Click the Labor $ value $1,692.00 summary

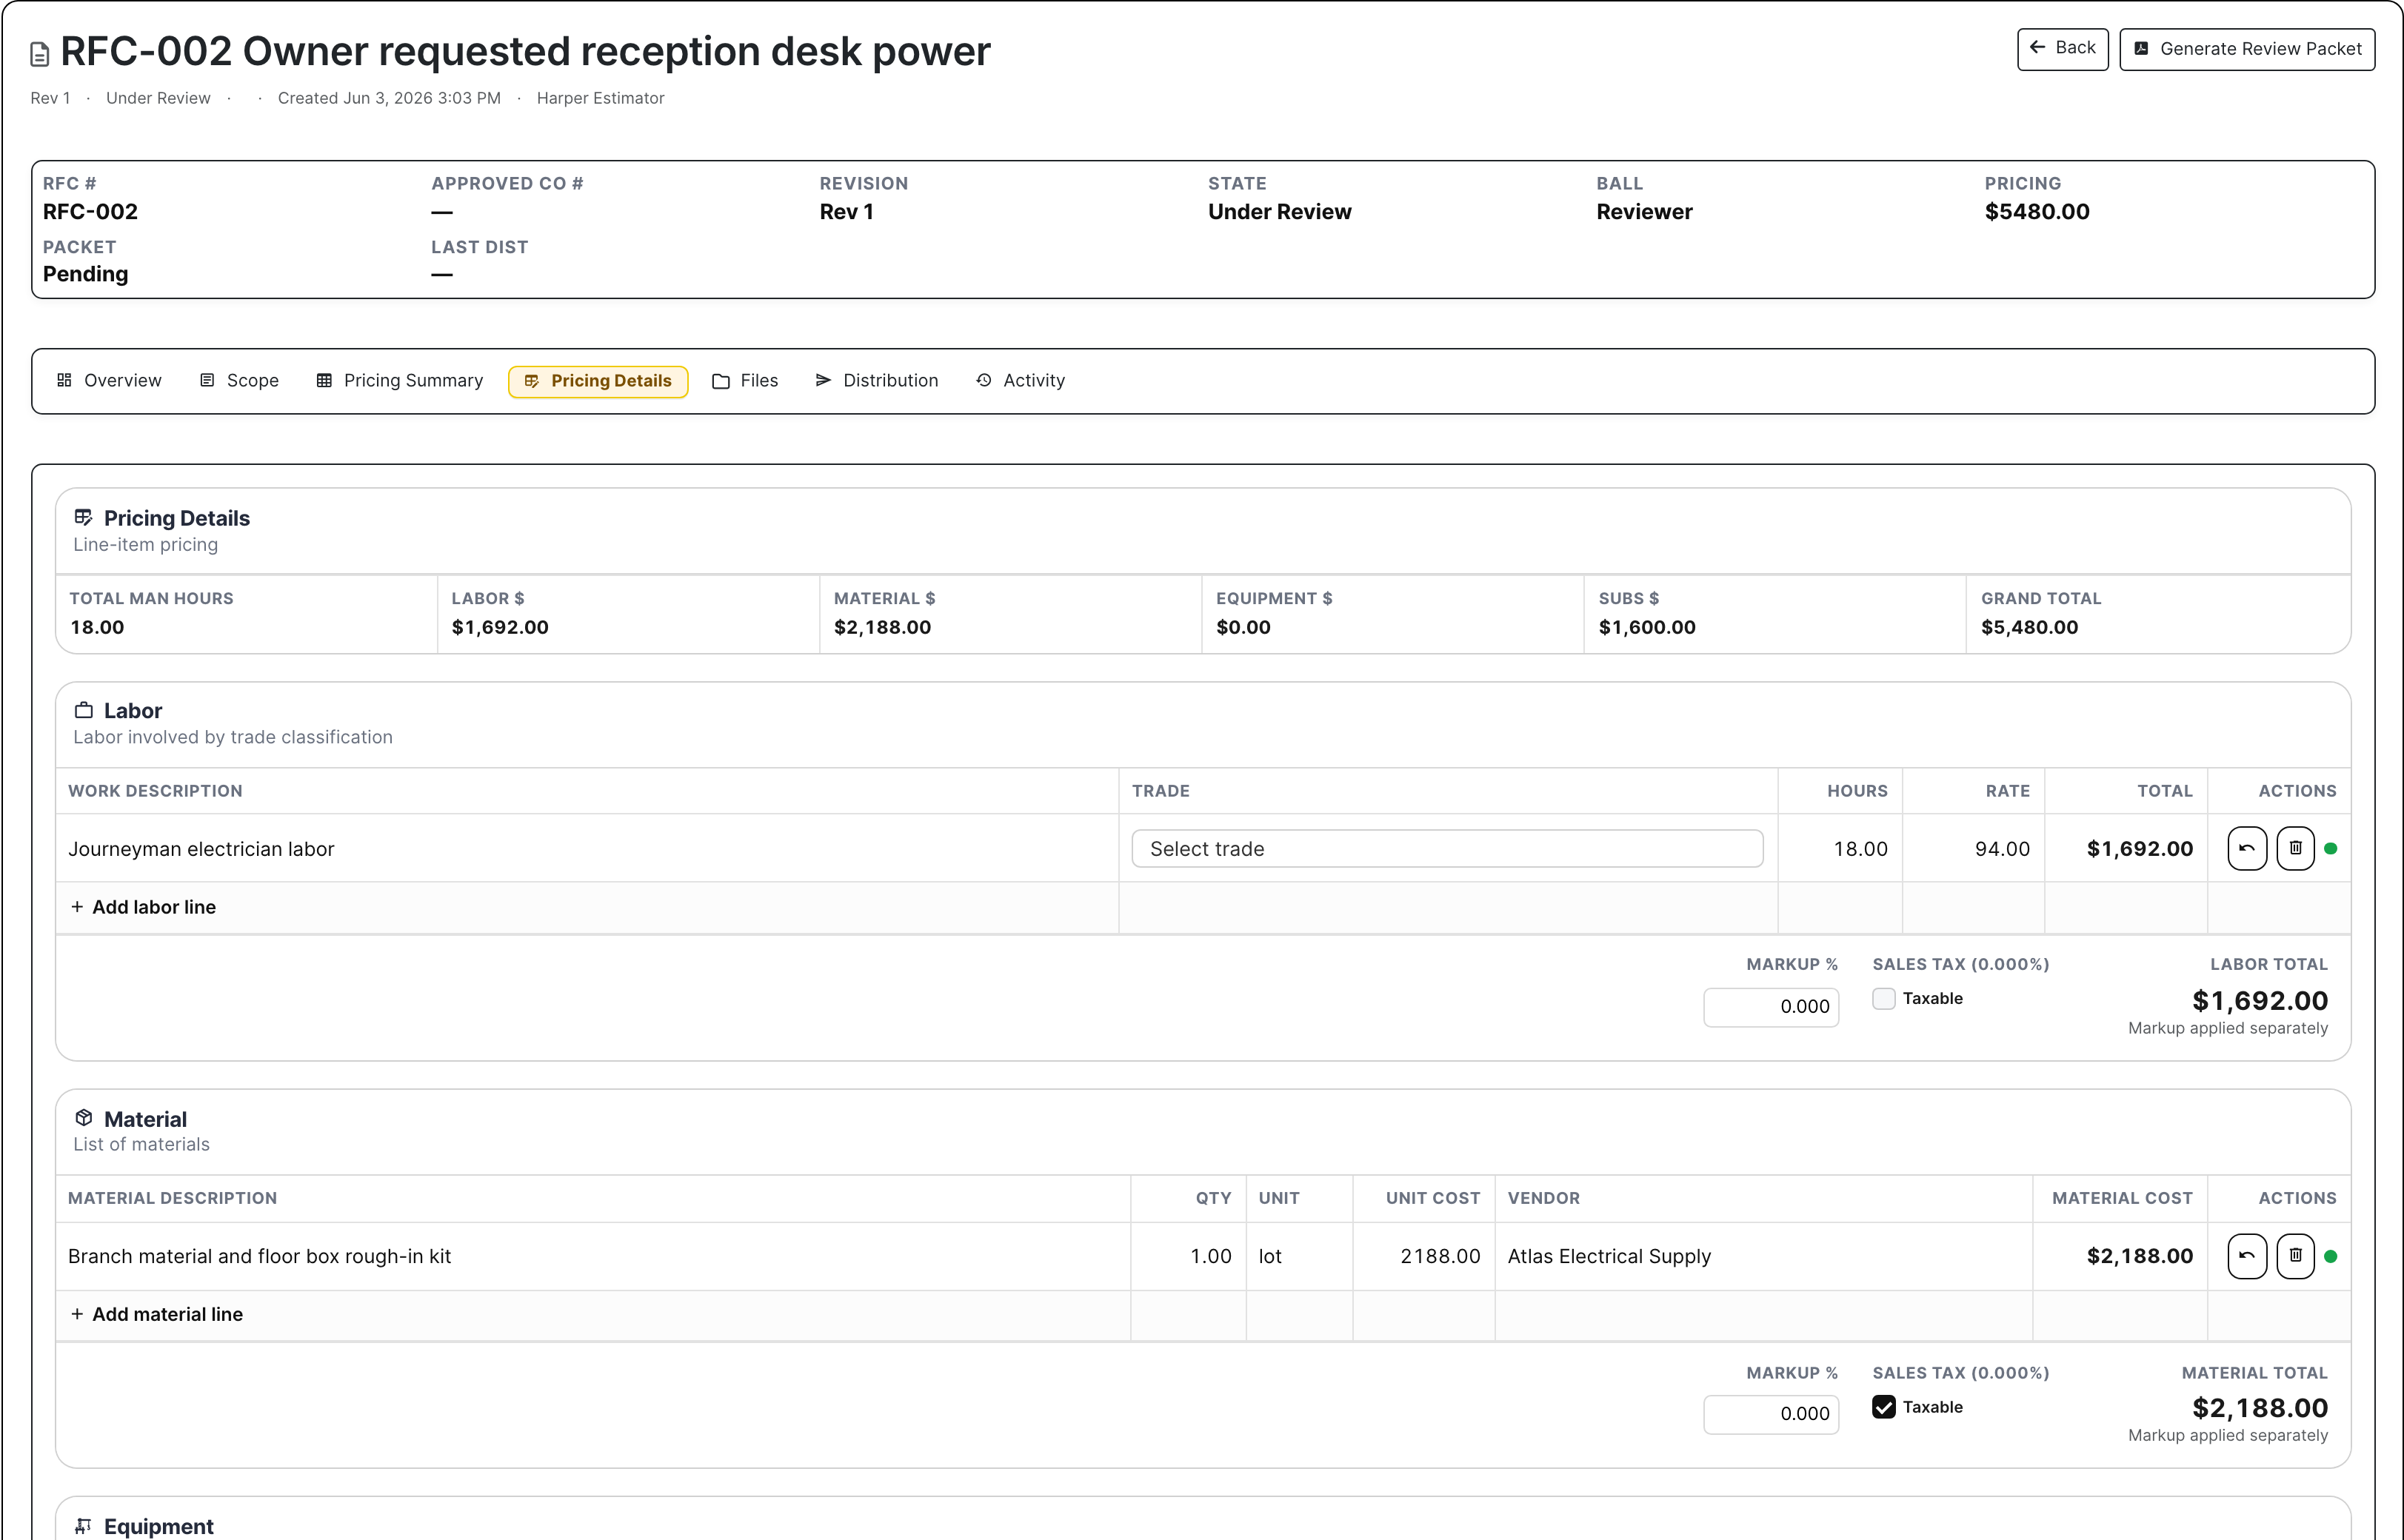(x=500, y=627)
